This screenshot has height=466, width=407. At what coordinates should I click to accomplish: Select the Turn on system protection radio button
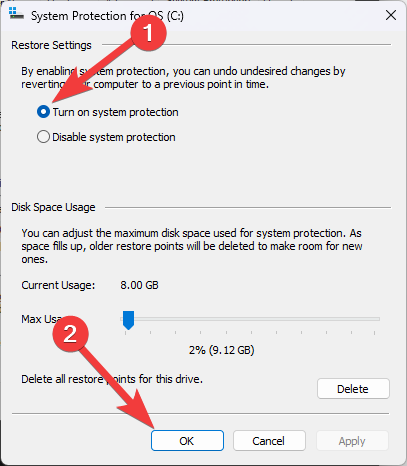pyautogui.click(x=43, y=112)
